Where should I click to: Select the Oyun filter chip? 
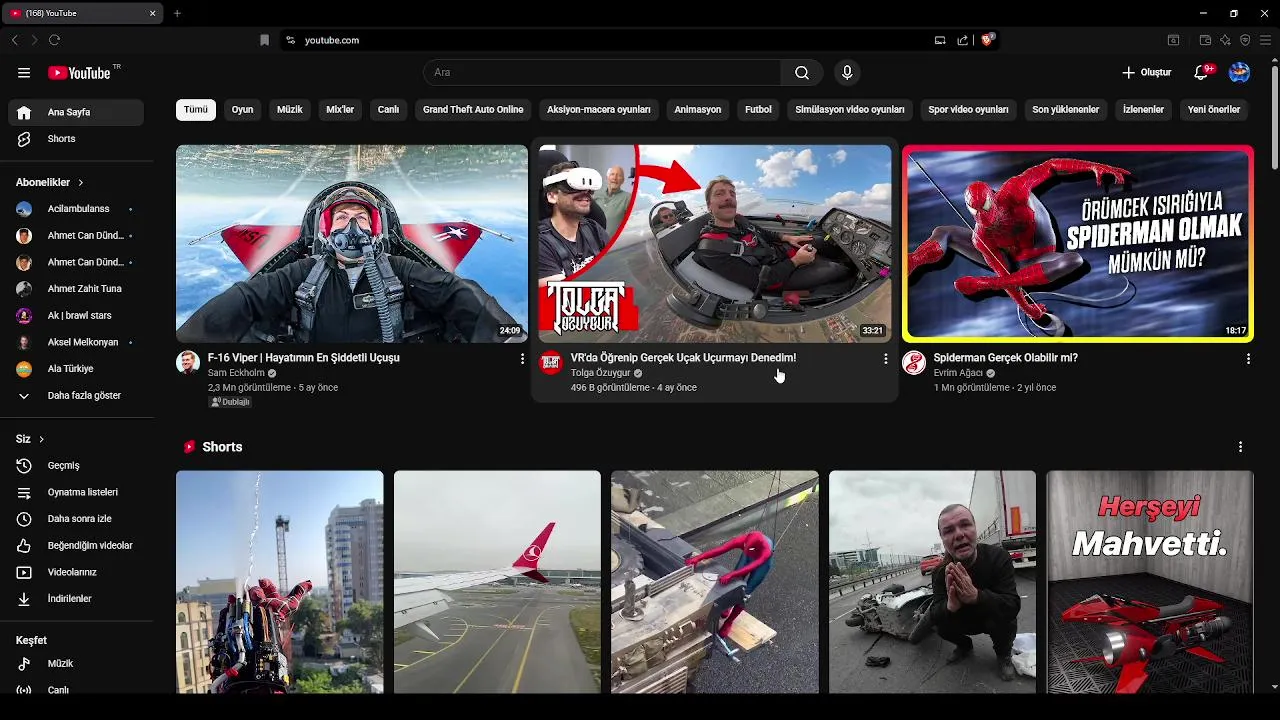point(243,110)
